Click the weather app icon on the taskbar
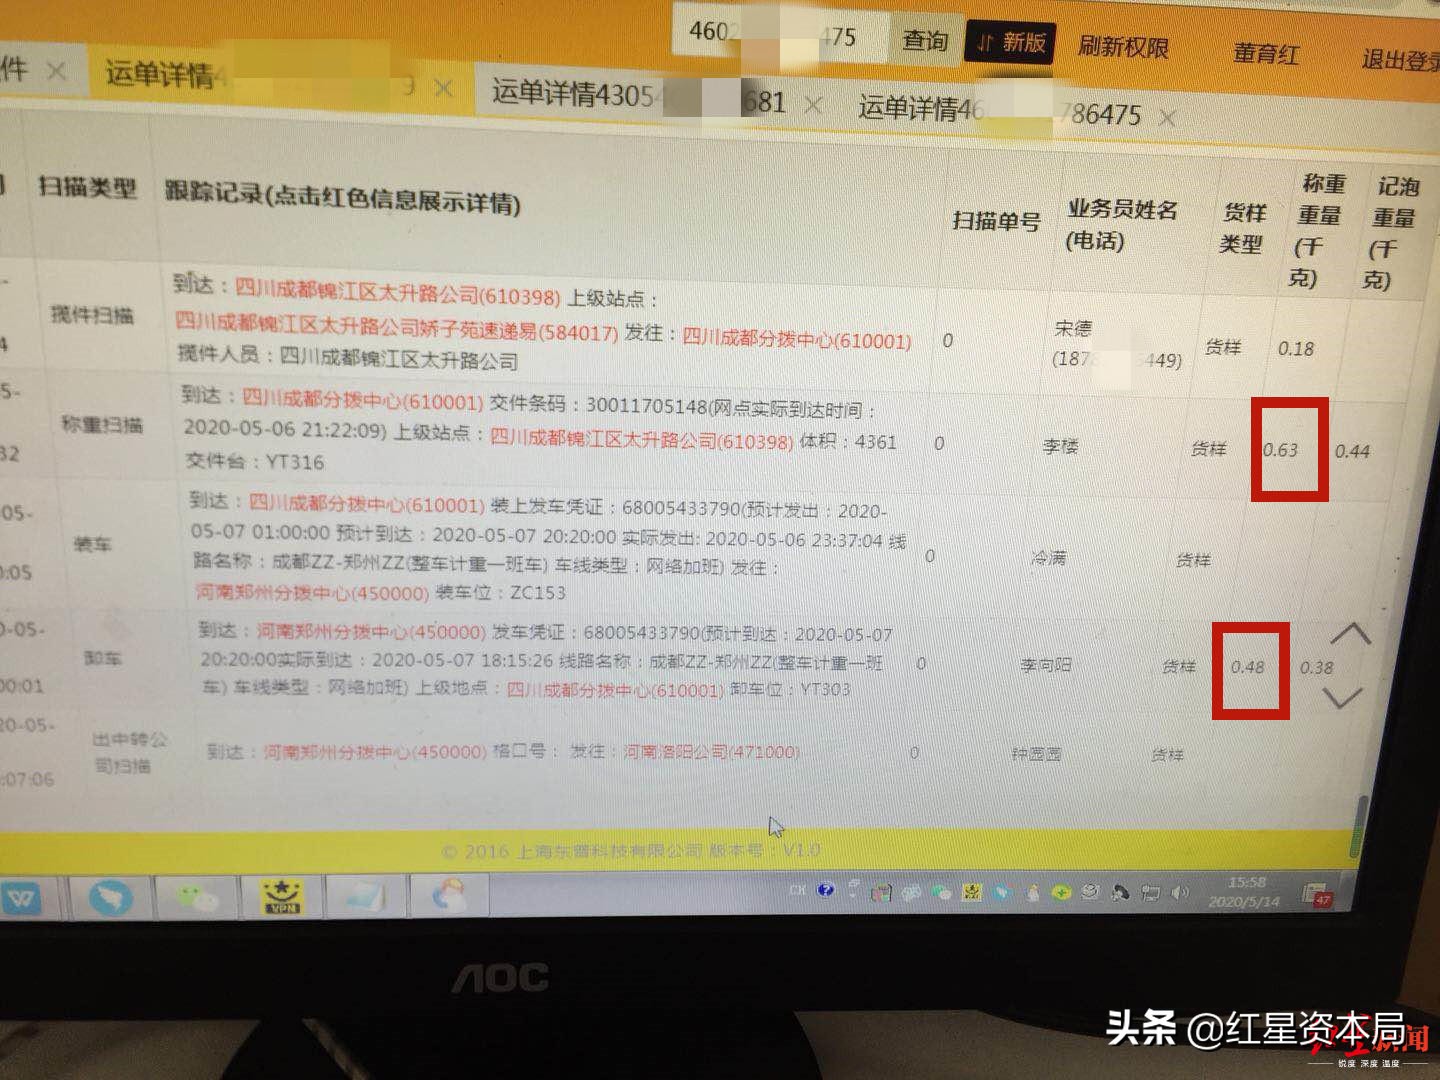 point(448,897)
